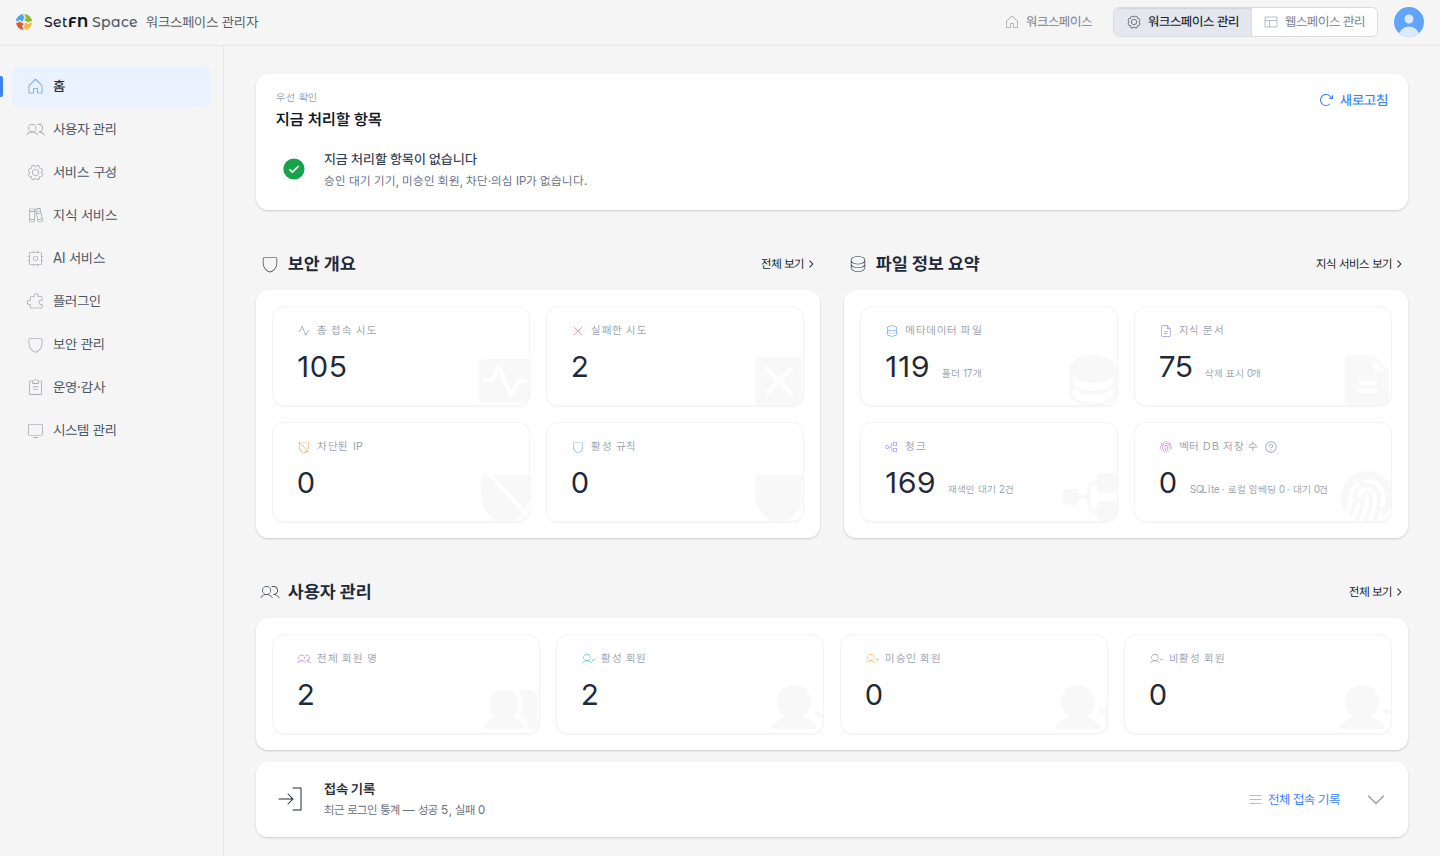Click the 운영·감사 clipboard icon
This screenshot has width=1440, height=856.
coord(35,387)
